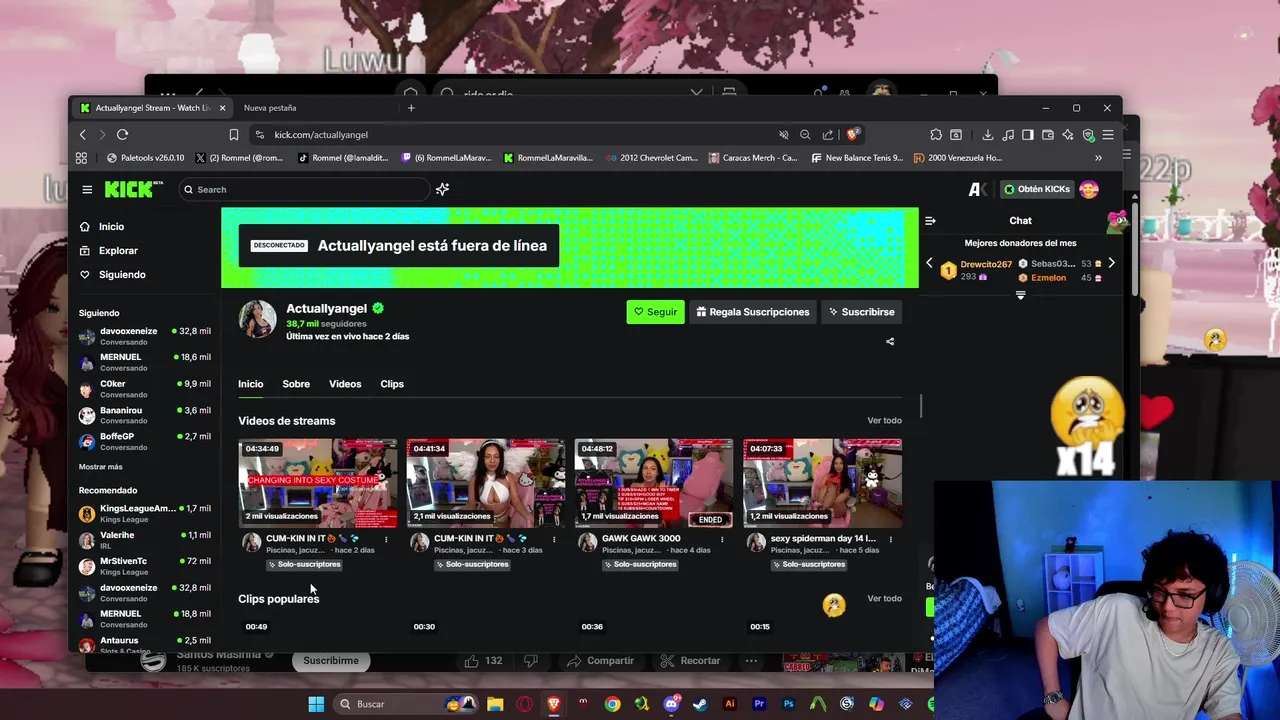Image resolution: width=1280 pixels, height=720 pixels.
Task: Bookmark this page icon
Action: pyautogui.click(x=234, y=135)
